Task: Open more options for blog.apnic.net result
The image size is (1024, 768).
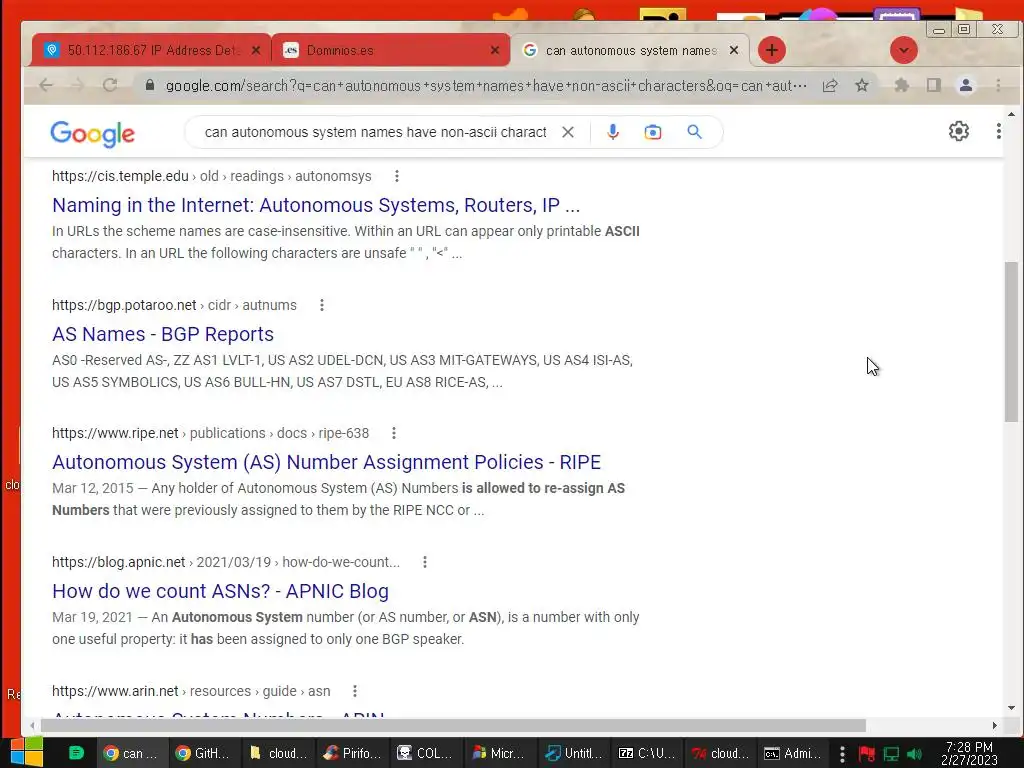Action: 425,562
